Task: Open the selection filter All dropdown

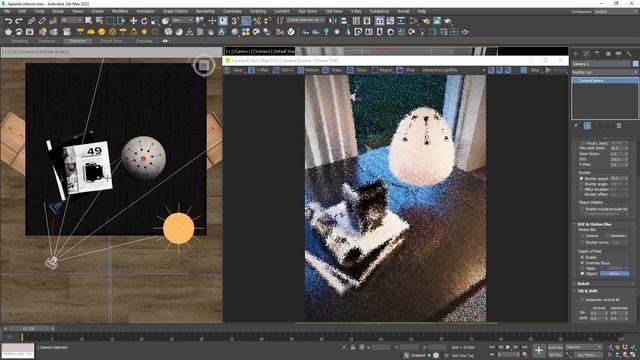Action: [x=71, y=20]
